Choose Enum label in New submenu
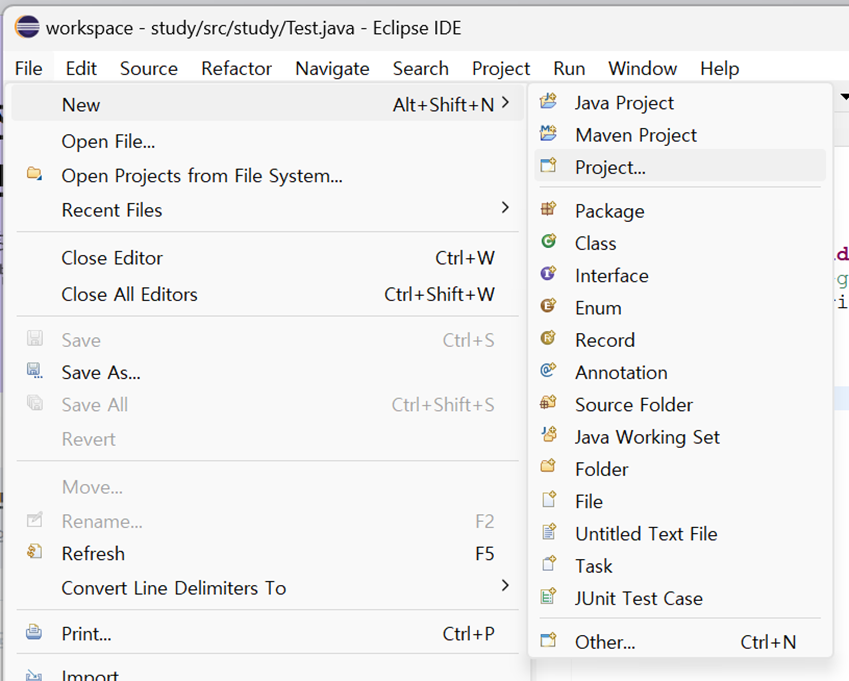 (x=598, y=308)
